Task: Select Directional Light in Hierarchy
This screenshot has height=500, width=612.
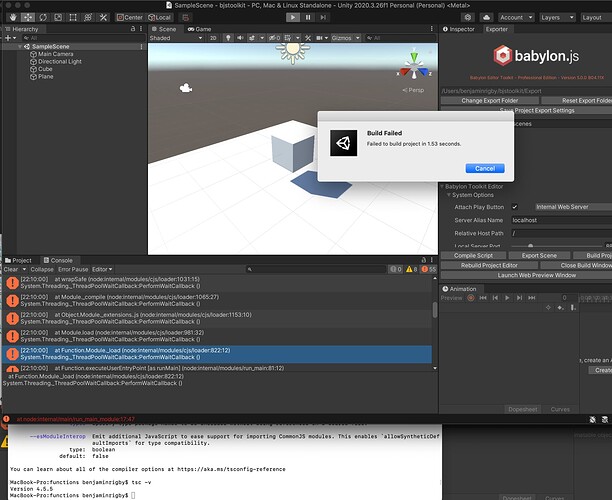Action: point(60,61)
